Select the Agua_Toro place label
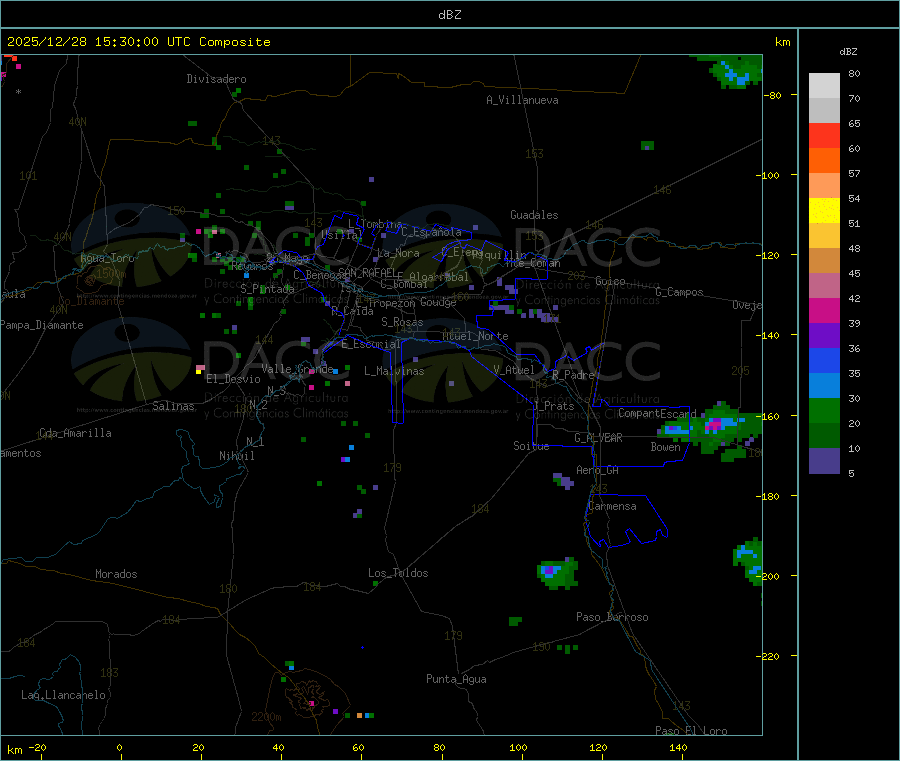This screenshot has height=761, width=900. [x=107, y=258]
